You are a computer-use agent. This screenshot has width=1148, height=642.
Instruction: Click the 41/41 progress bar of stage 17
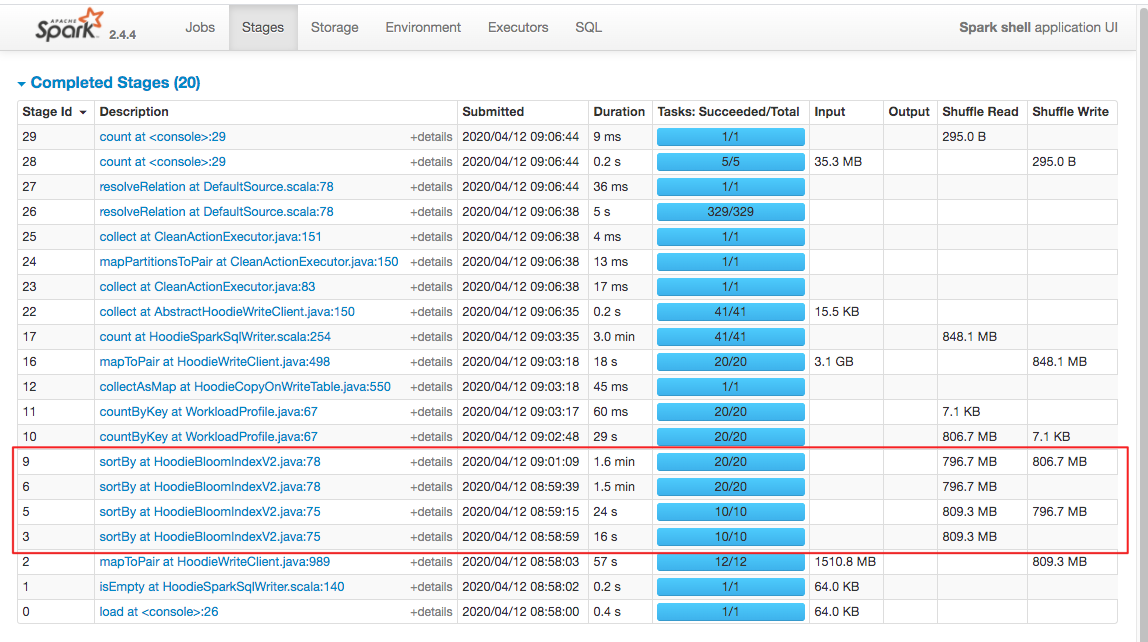click(731, 337)
